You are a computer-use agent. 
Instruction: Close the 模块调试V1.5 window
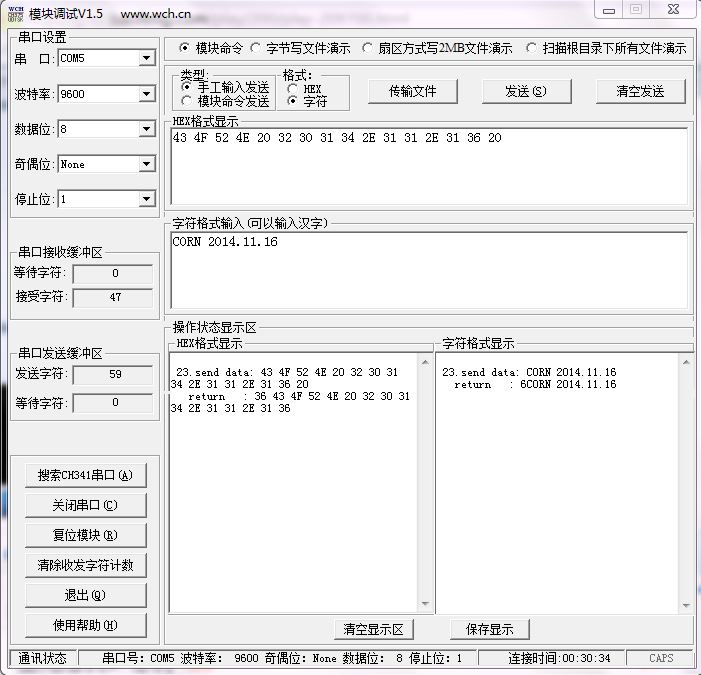[673, 10]
